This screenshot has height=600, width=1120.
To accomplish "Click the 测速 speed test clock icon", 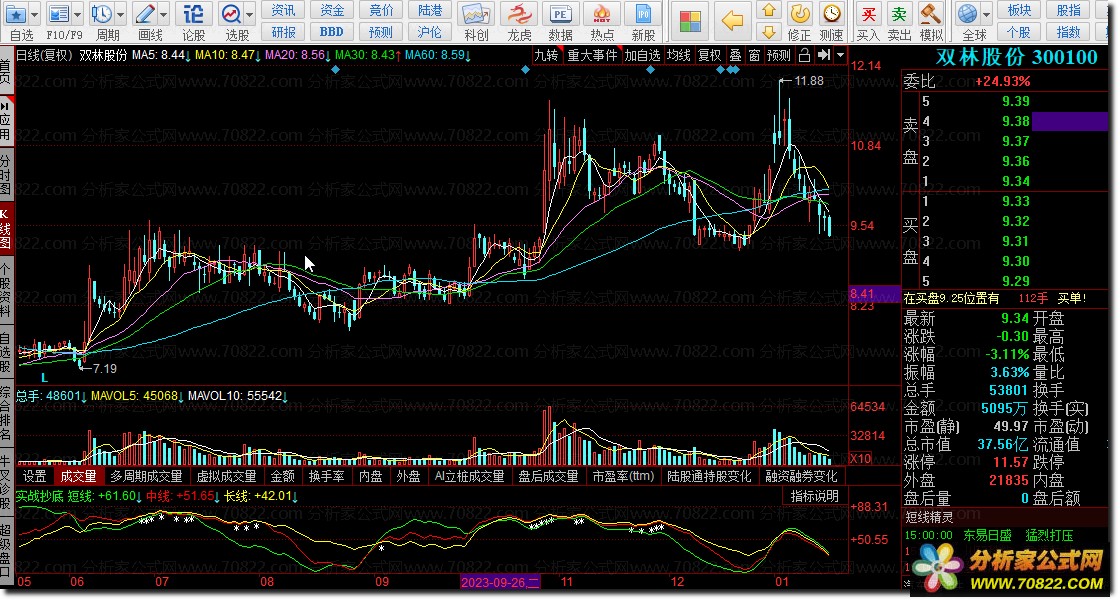I will pos(831,14).
